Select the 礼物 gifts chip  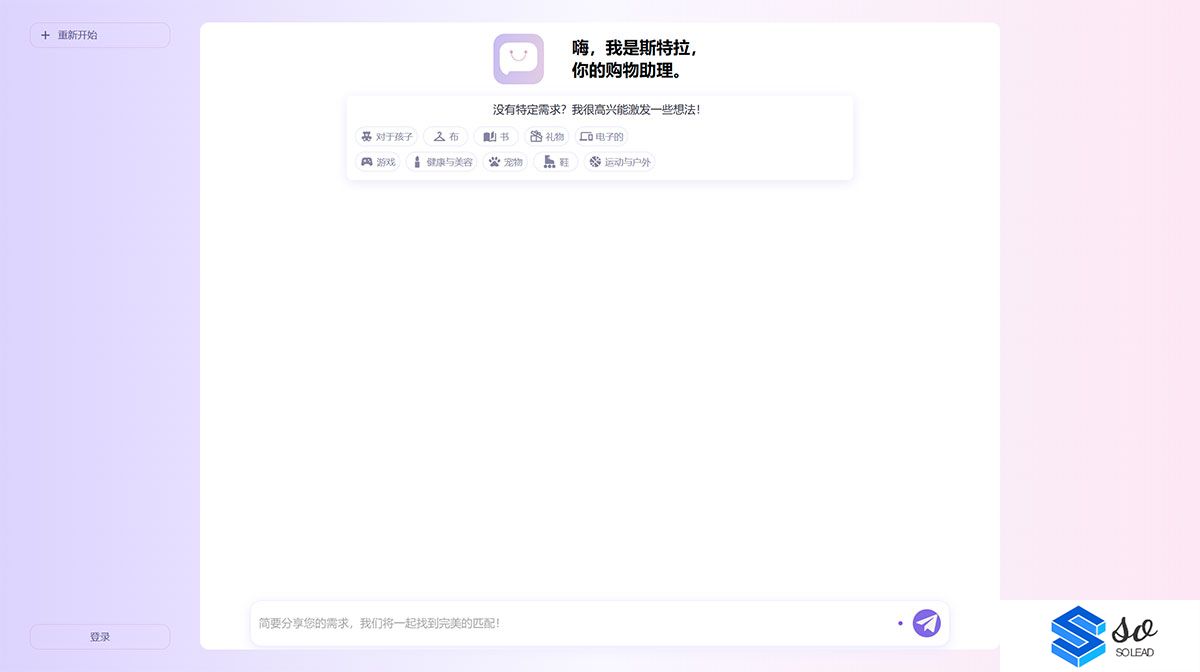(547, 137)
